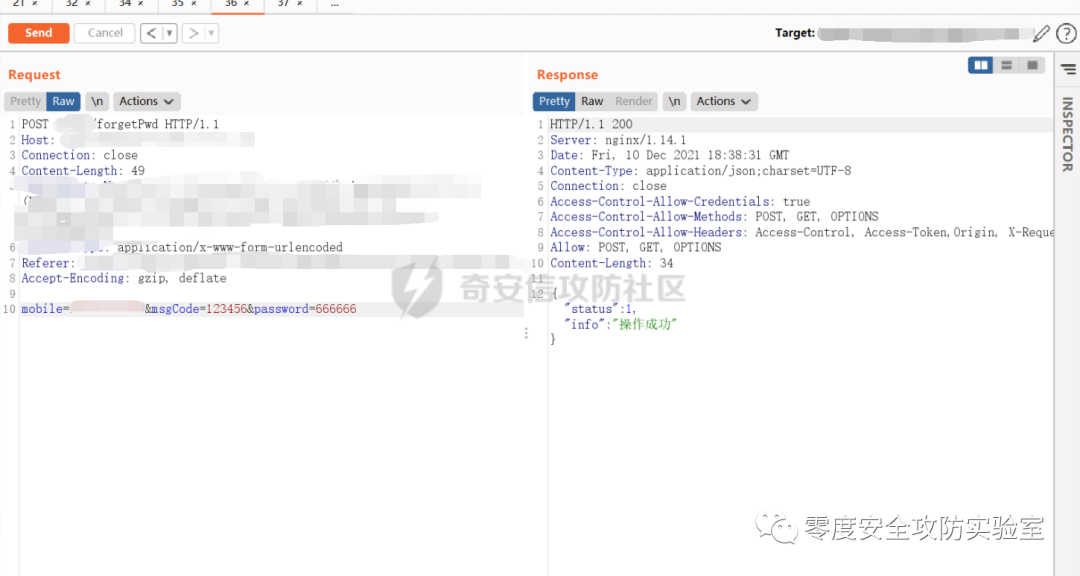The image size is (1080, 576).
Task: Go to the previous request with back arrow
Action: [x=152, y=33]
